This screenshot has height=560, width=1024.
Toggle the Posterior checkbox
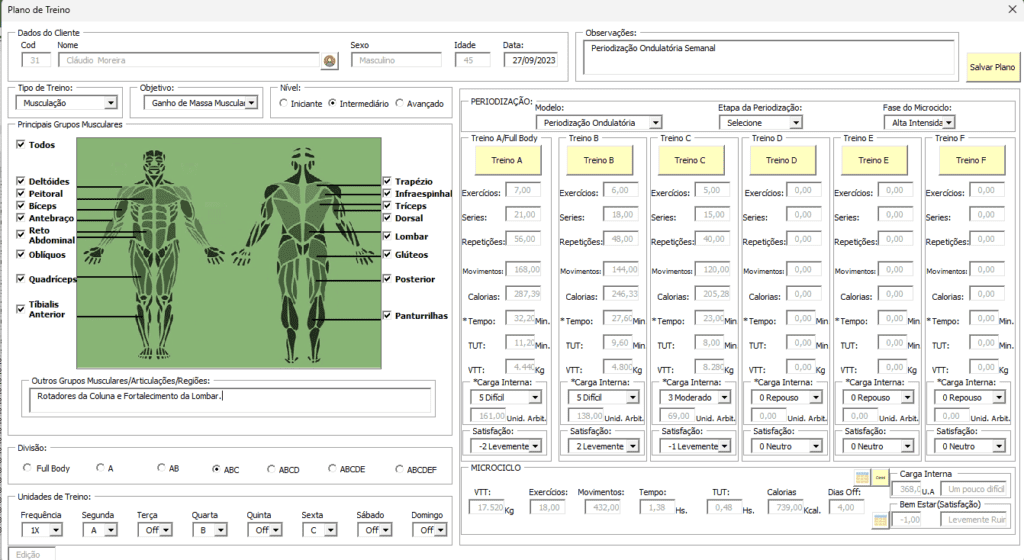pyautogui.click(x=387, y=278)
